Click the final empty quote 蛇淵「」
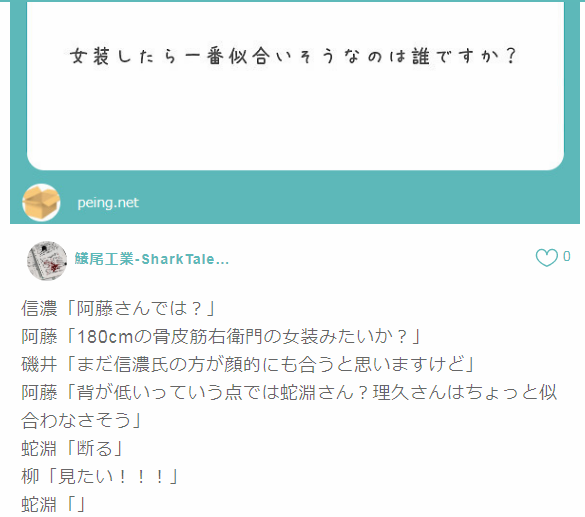The height and width of the screenshot is (517, 585). 53,505
